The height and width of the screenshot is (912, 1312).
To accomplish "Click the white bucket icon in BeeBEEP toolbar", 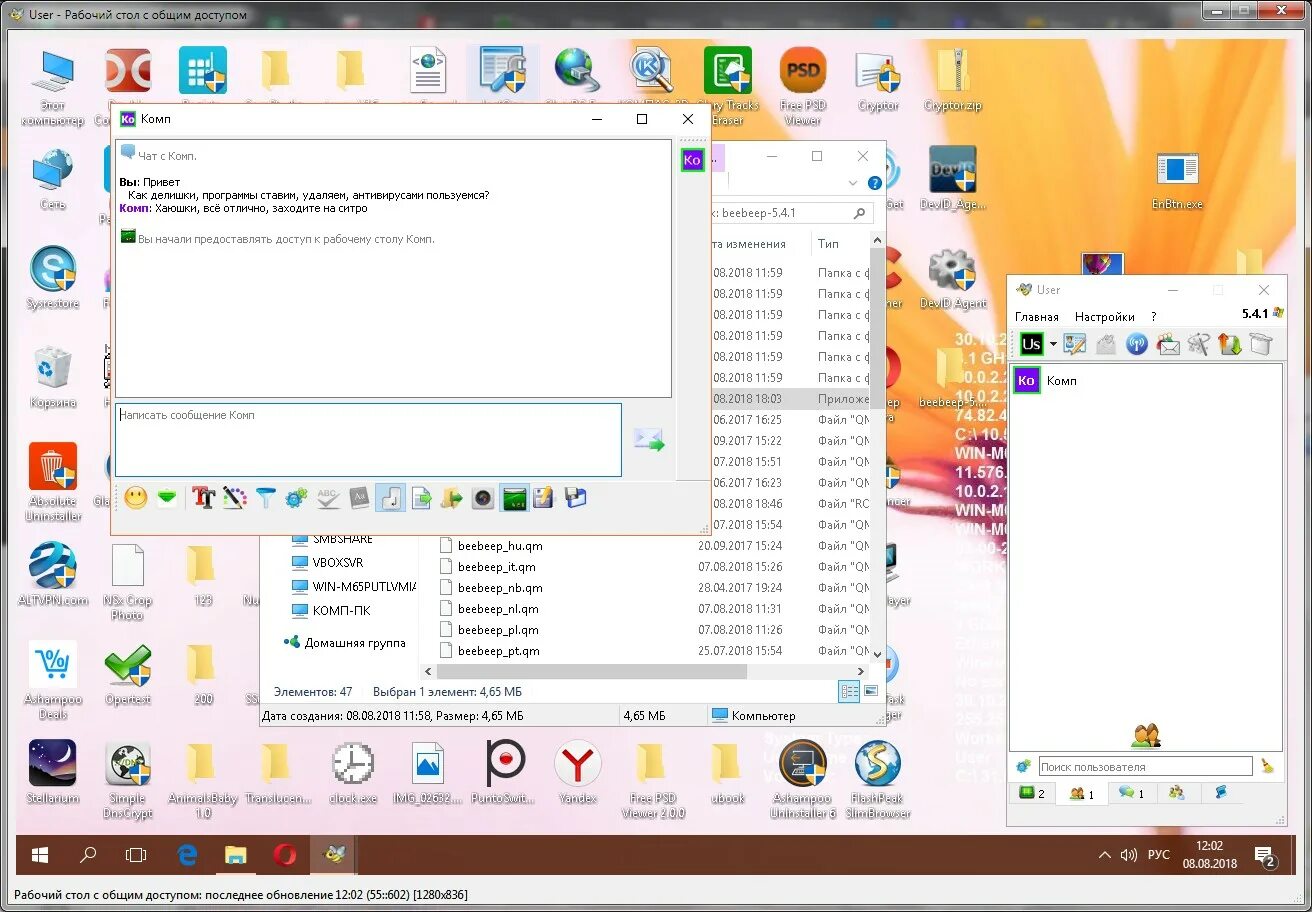I will (x=1261, y=344).
